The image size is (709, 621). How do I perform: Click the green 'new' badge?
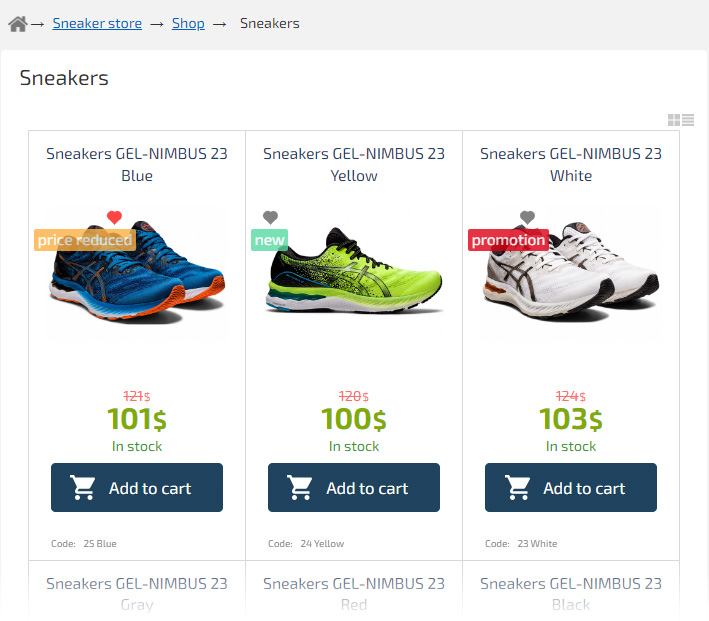pos(270,240)
